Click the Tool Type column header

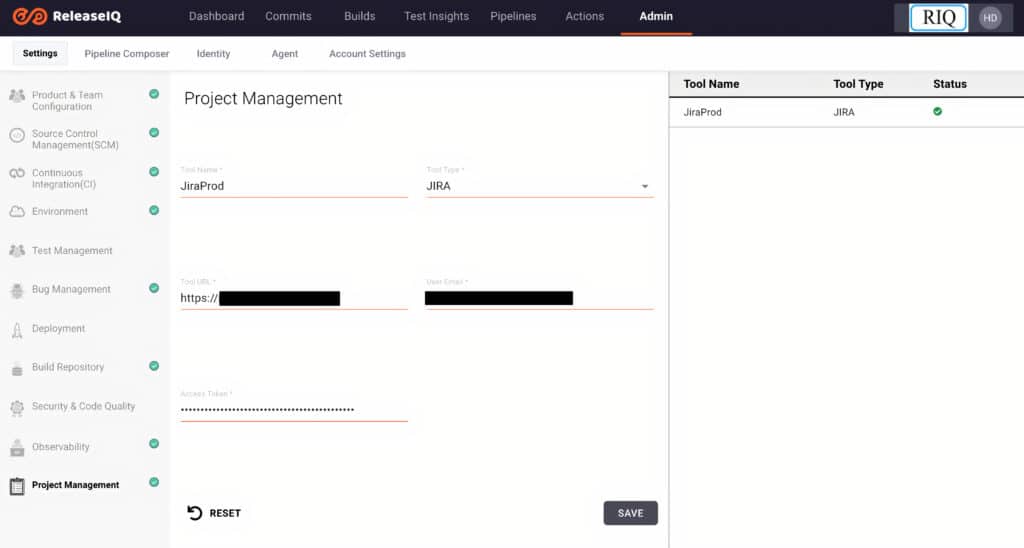click(858, 84)
